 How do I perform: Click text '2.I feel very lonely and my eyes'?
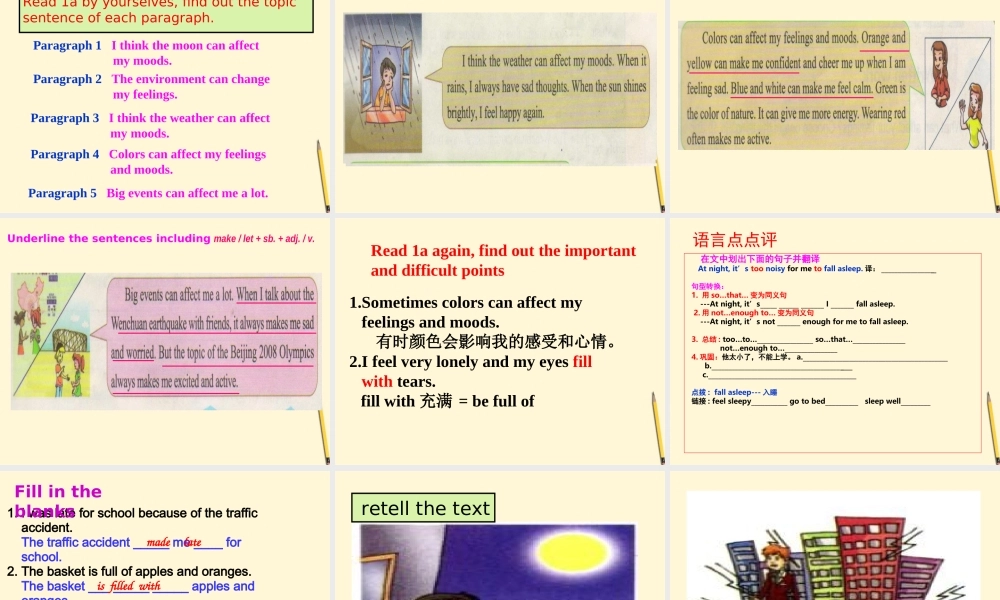(459, 362)
